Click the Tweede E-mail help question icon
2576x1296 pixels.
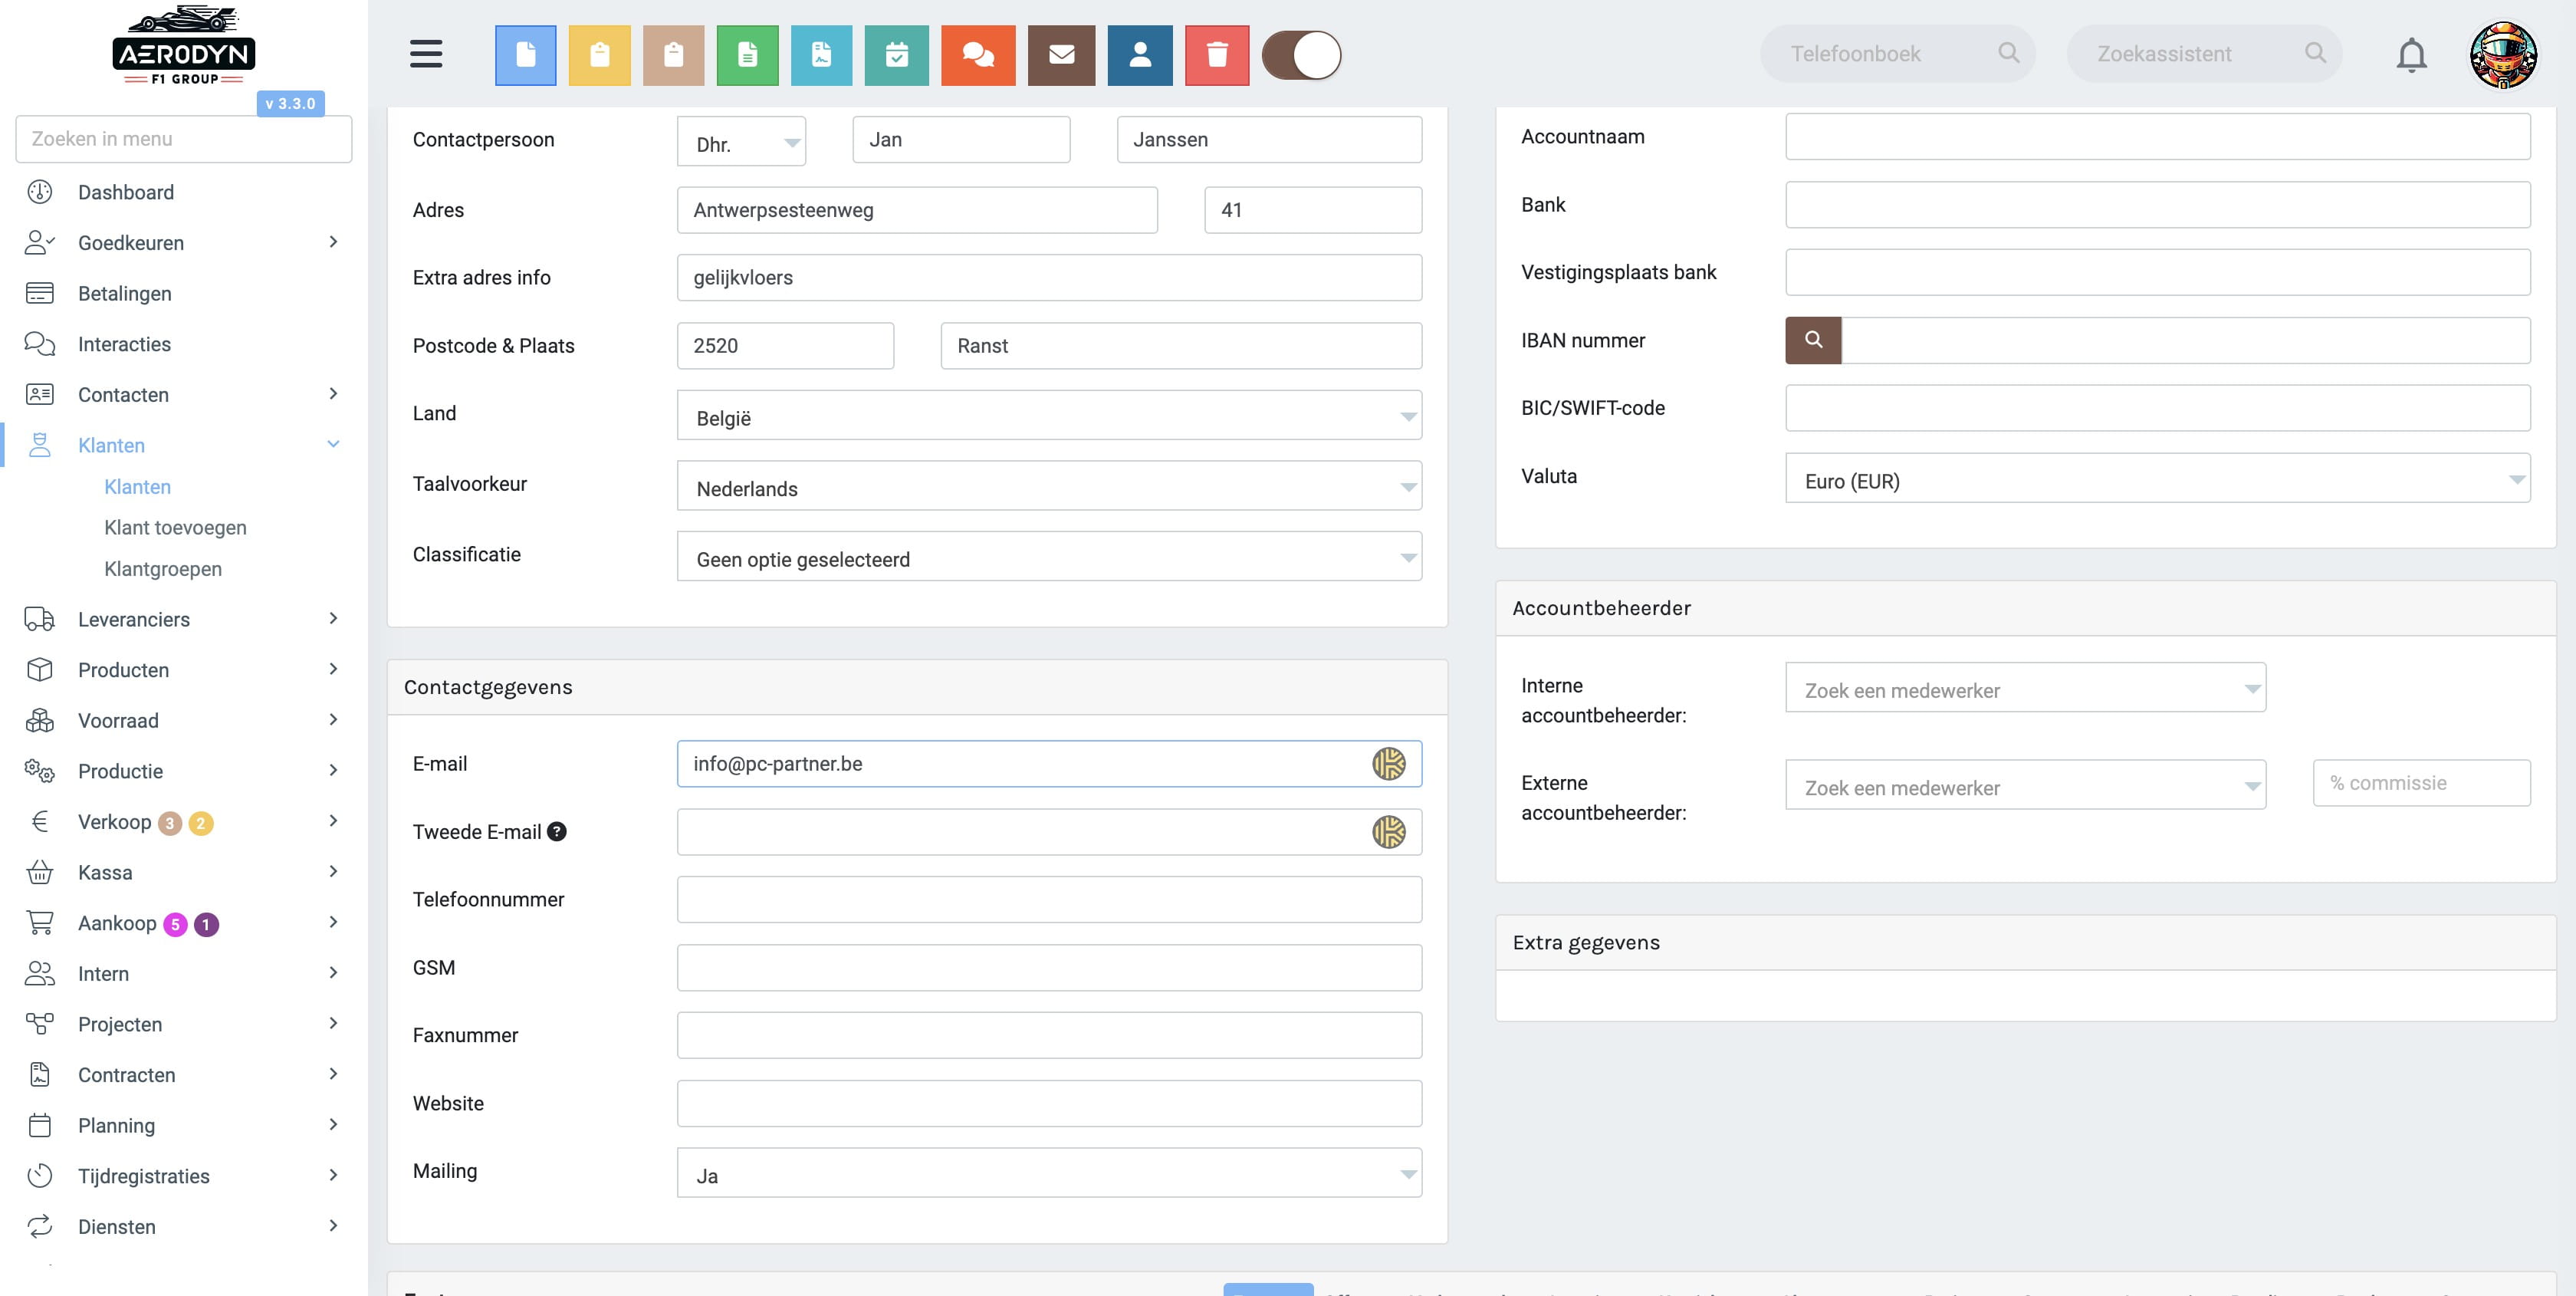pyautogui.click(x=557, y=832)
